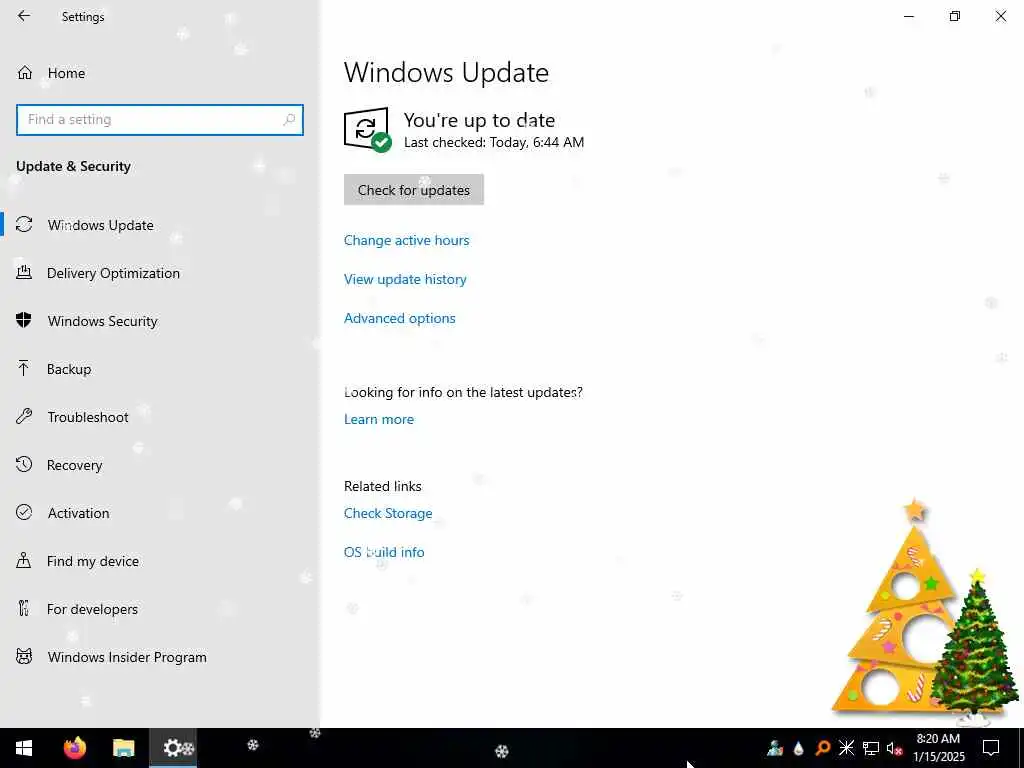Open the network tray icon

coord(871,748)
